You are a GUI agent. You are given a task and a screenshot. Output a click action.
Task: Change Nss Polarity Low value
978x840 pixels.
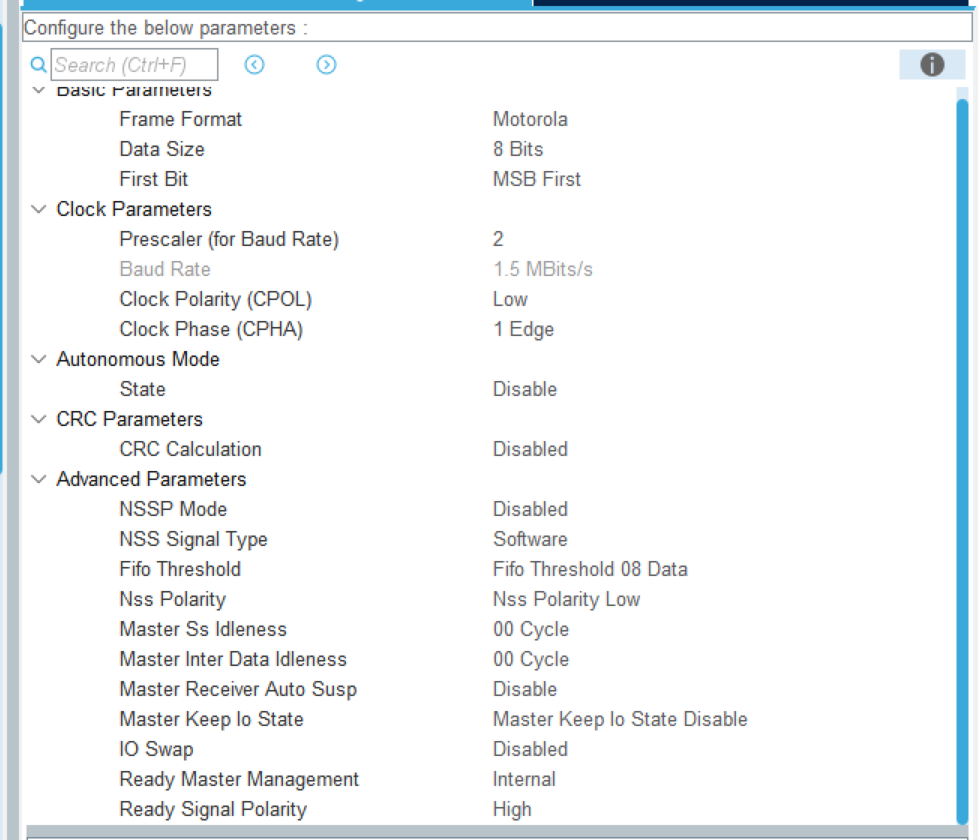pyautogui.click(x=566, y=599)
